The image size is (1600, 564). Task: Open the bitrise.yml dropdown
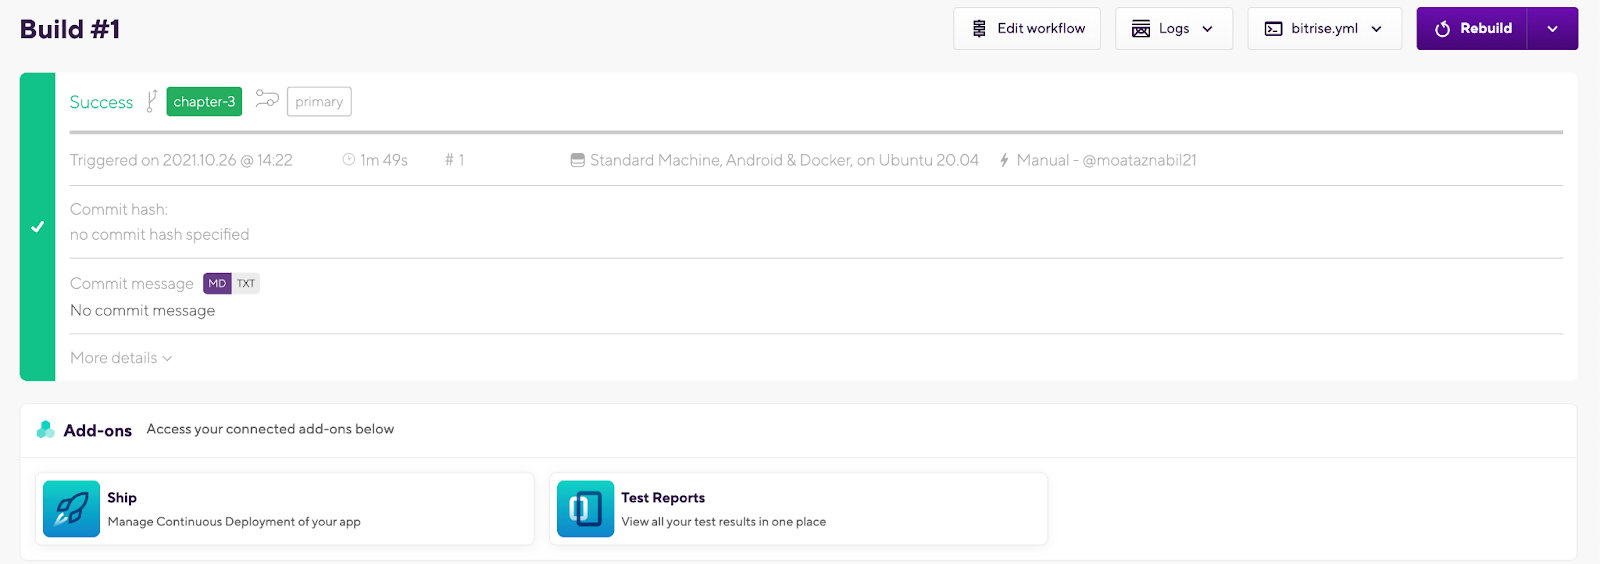1325,29
